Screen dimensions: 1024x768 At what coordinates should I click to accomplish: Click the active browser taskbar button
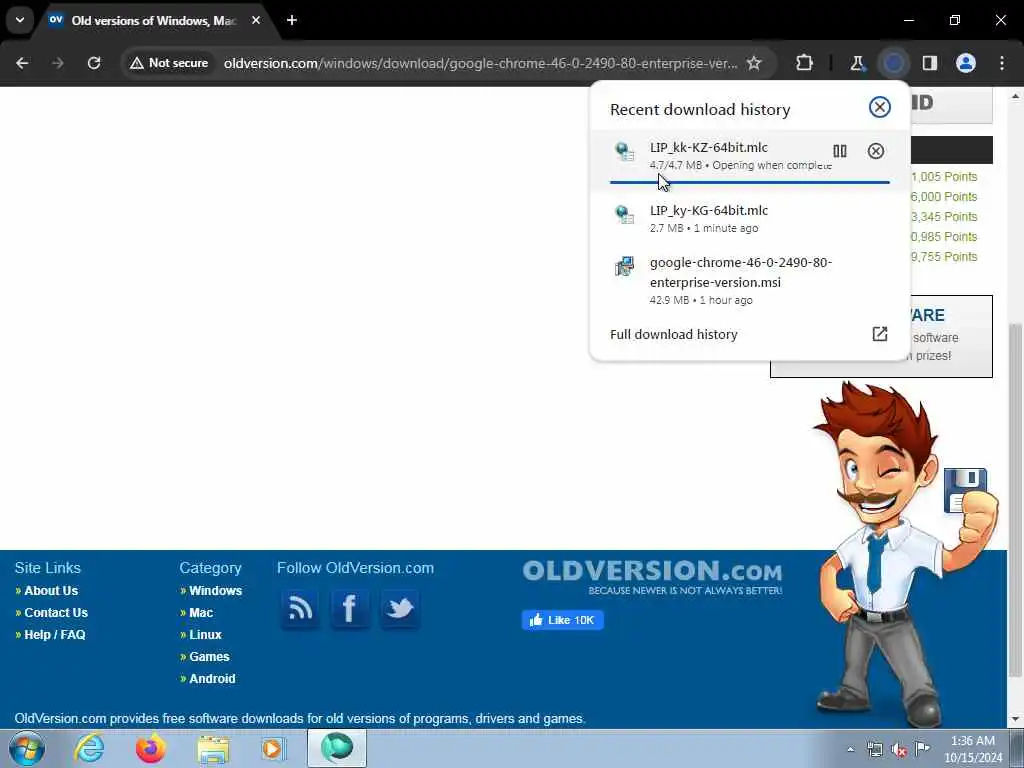click(337, 748)
